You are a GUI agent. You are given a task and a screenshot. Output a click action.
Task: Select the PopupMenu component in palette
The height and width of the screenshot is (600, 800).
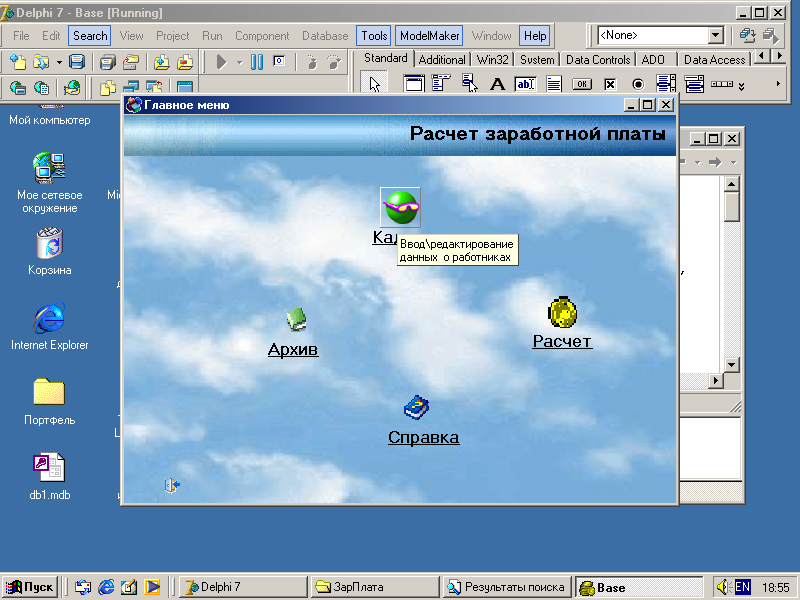point(469,83)
